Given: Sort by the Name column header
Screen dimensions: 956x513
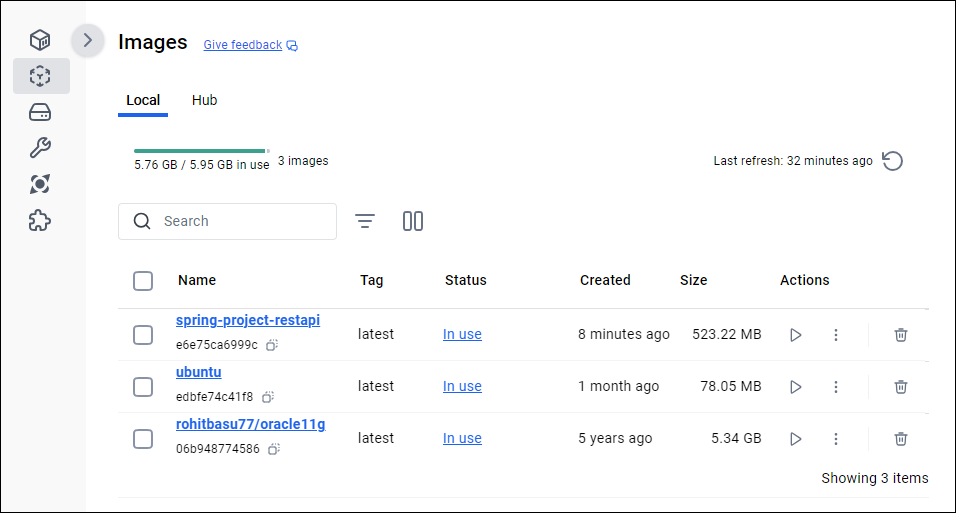Looking at the screenshot, I should tap(197, 280).
